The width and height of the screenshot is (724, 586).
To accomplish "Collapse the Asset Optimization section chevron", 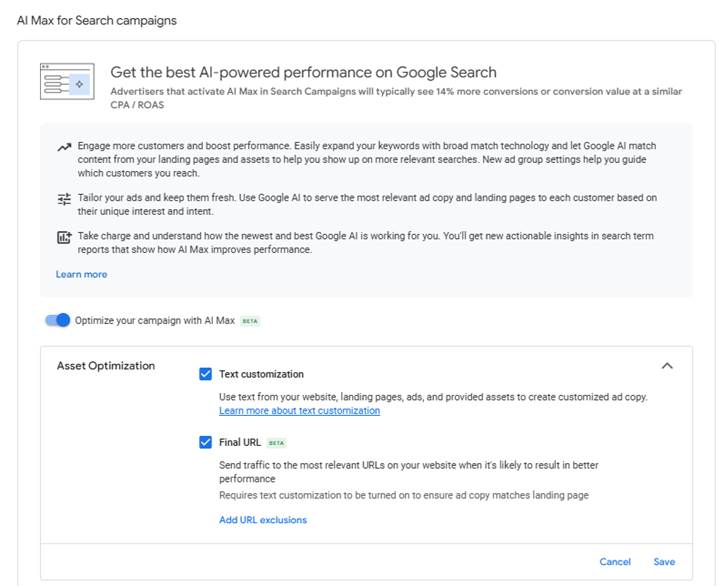I will click(x=668, y=366).
